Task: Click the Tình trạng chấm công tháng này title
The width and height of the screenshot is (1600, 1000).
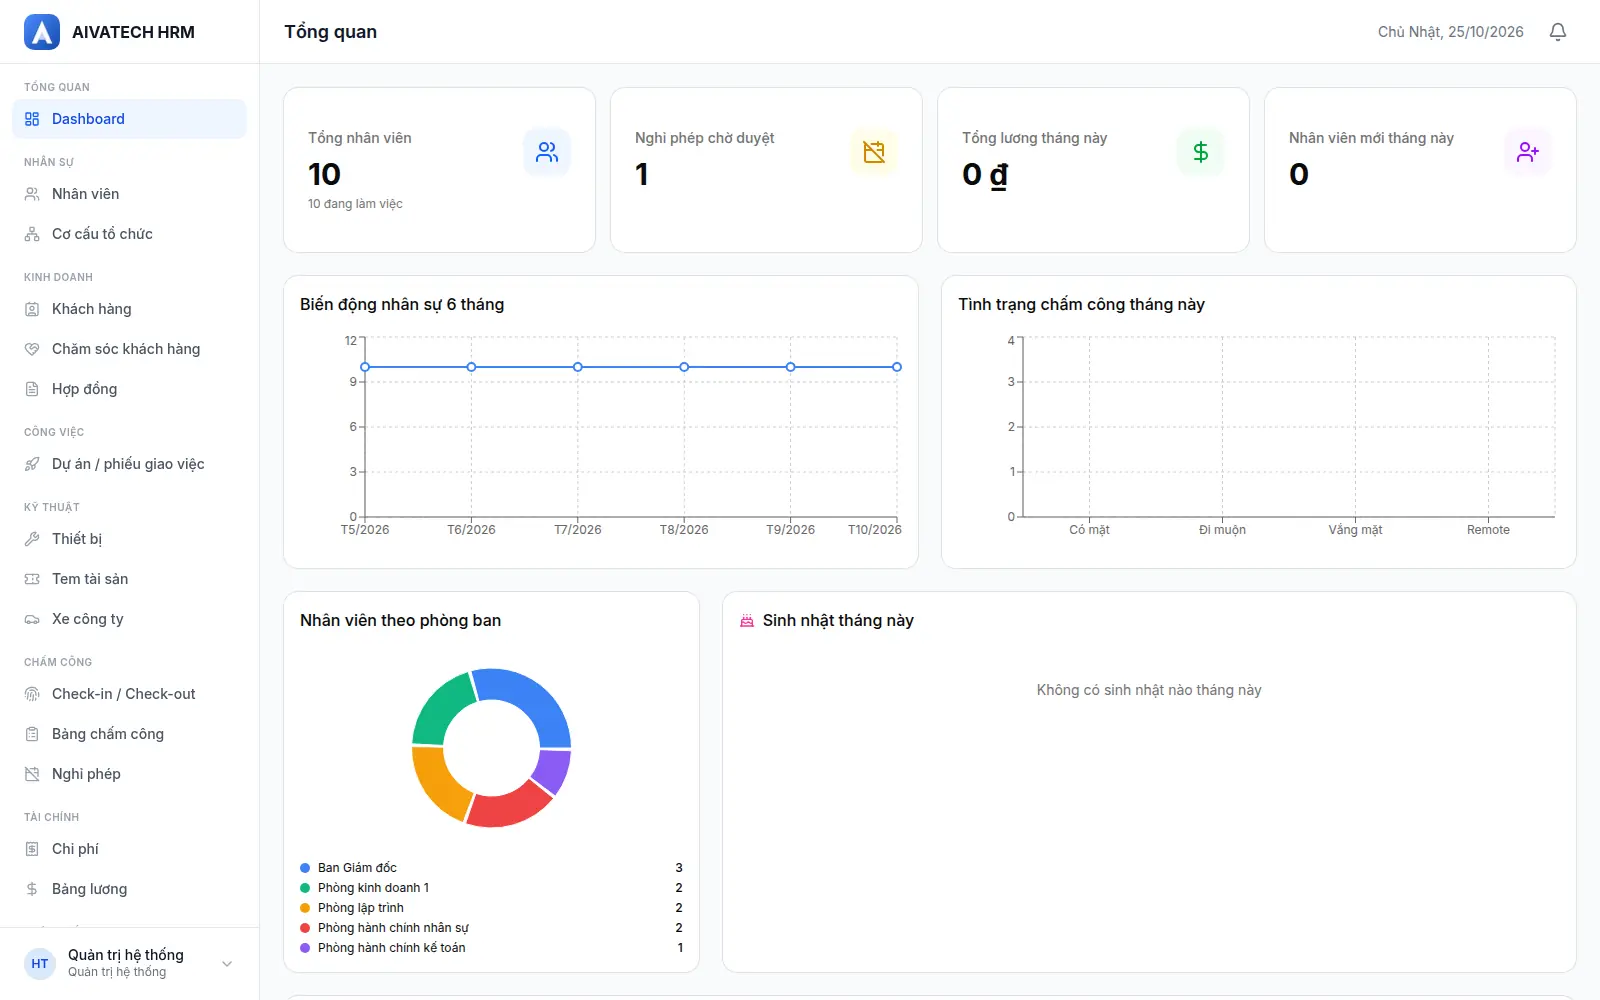Action: [x=1081, y=304]
